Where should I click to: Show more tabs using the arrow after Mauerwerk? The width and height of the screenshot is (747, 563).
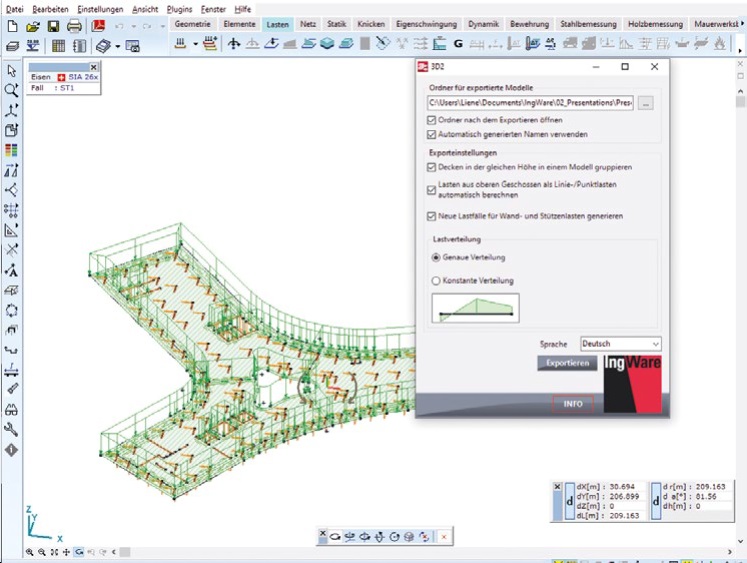coord(742,23)
